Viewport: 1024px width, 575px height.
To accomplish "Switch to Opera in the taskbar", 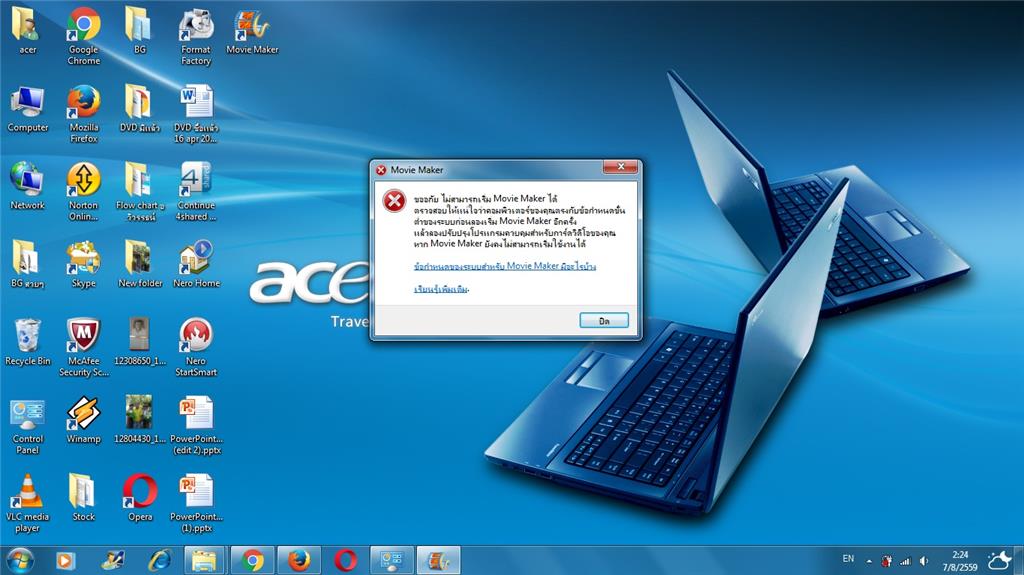I will click(x=345, y=561).
